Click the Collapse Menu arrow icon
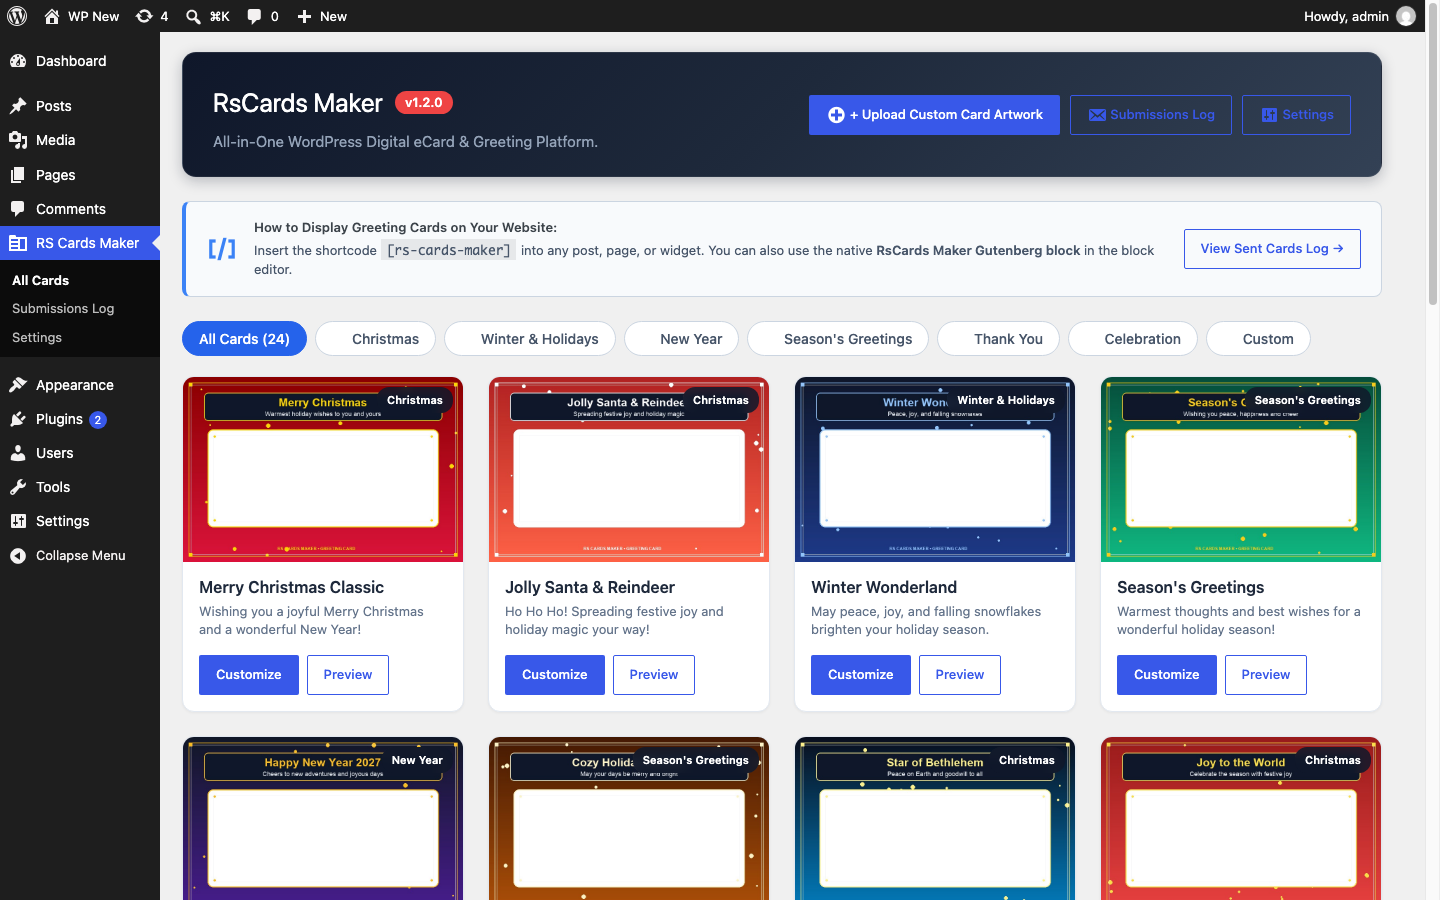The height and width of the screenshot is (900, 1440). point(18,556)
